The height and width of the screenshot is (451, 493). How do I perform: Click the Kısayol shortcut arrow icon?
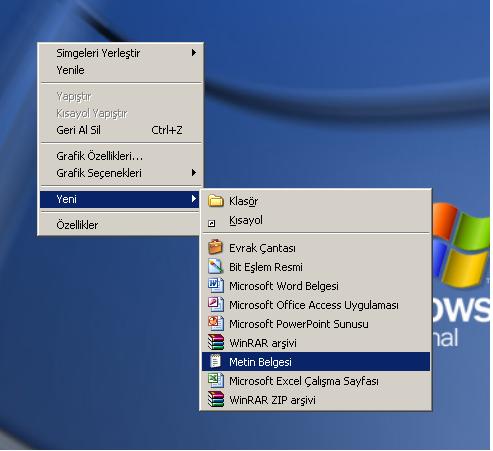(x=212, y=223)
